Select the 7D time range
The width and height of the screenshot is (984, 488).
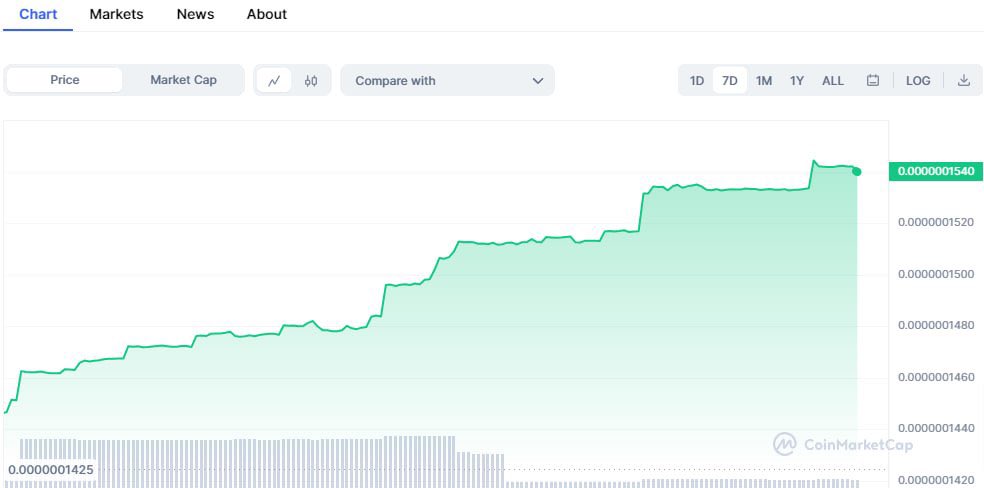[x=730, y=80]
